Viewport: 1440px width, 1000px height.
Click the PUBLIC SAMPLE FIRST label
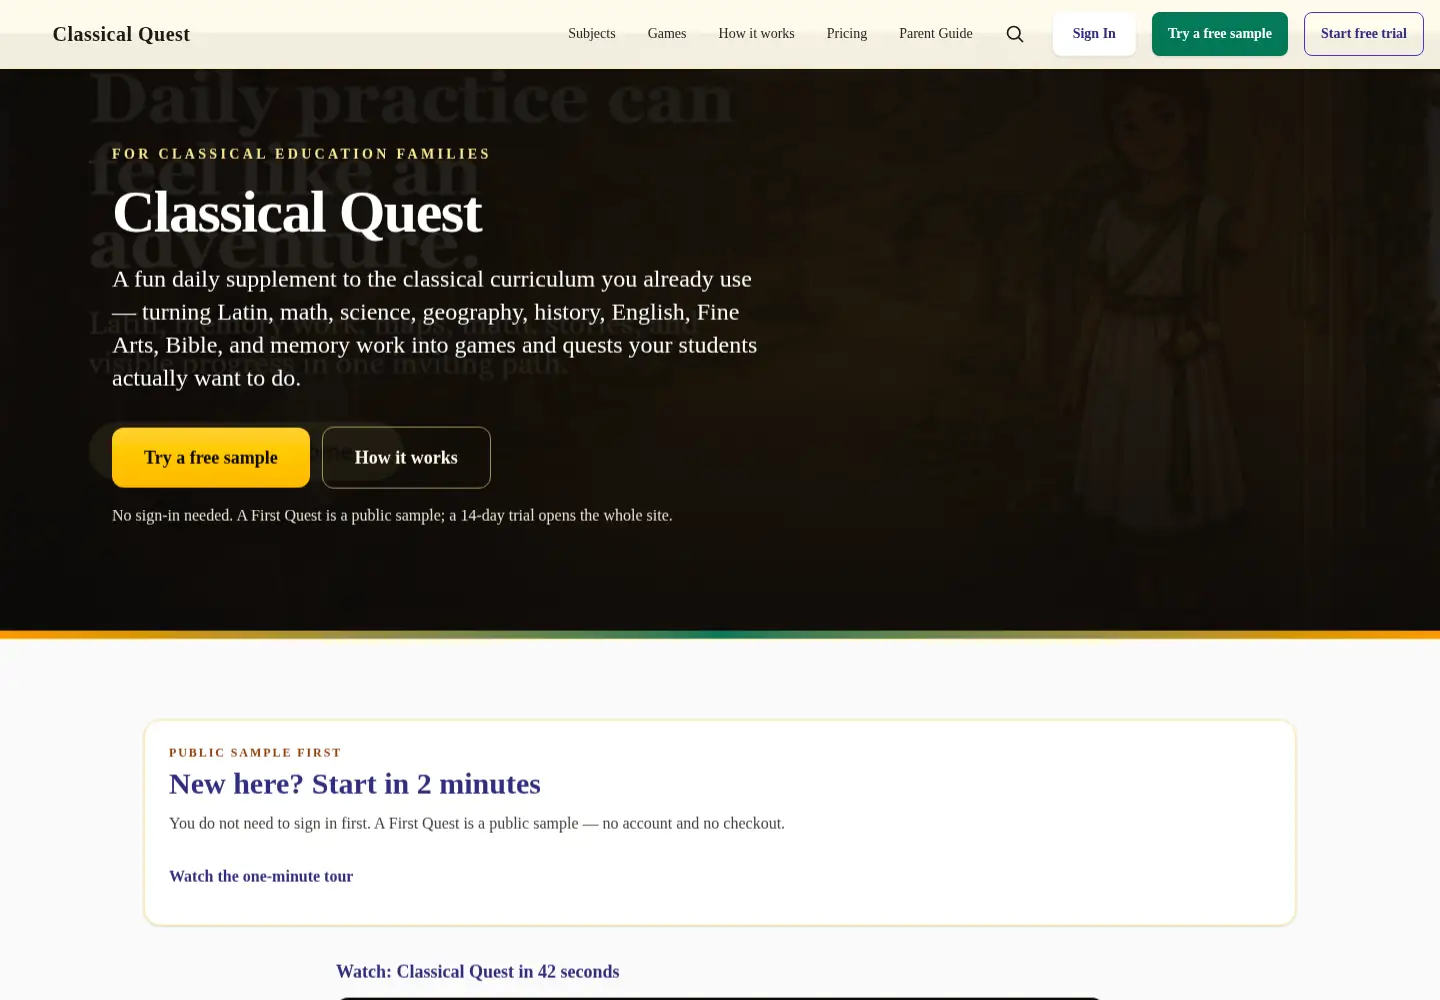[255, 753]
